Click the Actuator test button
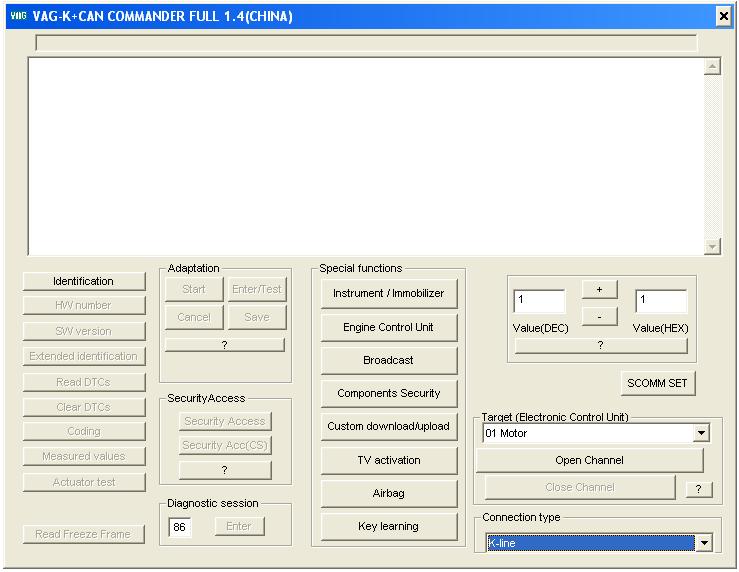This screenshot has height=572, width=739. [84, 482]
